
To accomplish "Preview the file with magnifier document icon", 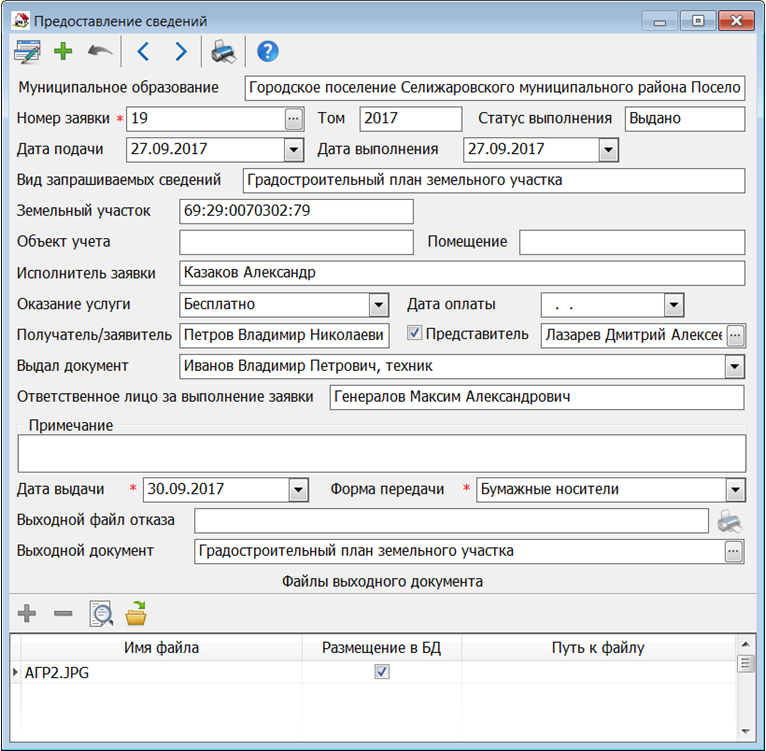I will click(100, 613).
